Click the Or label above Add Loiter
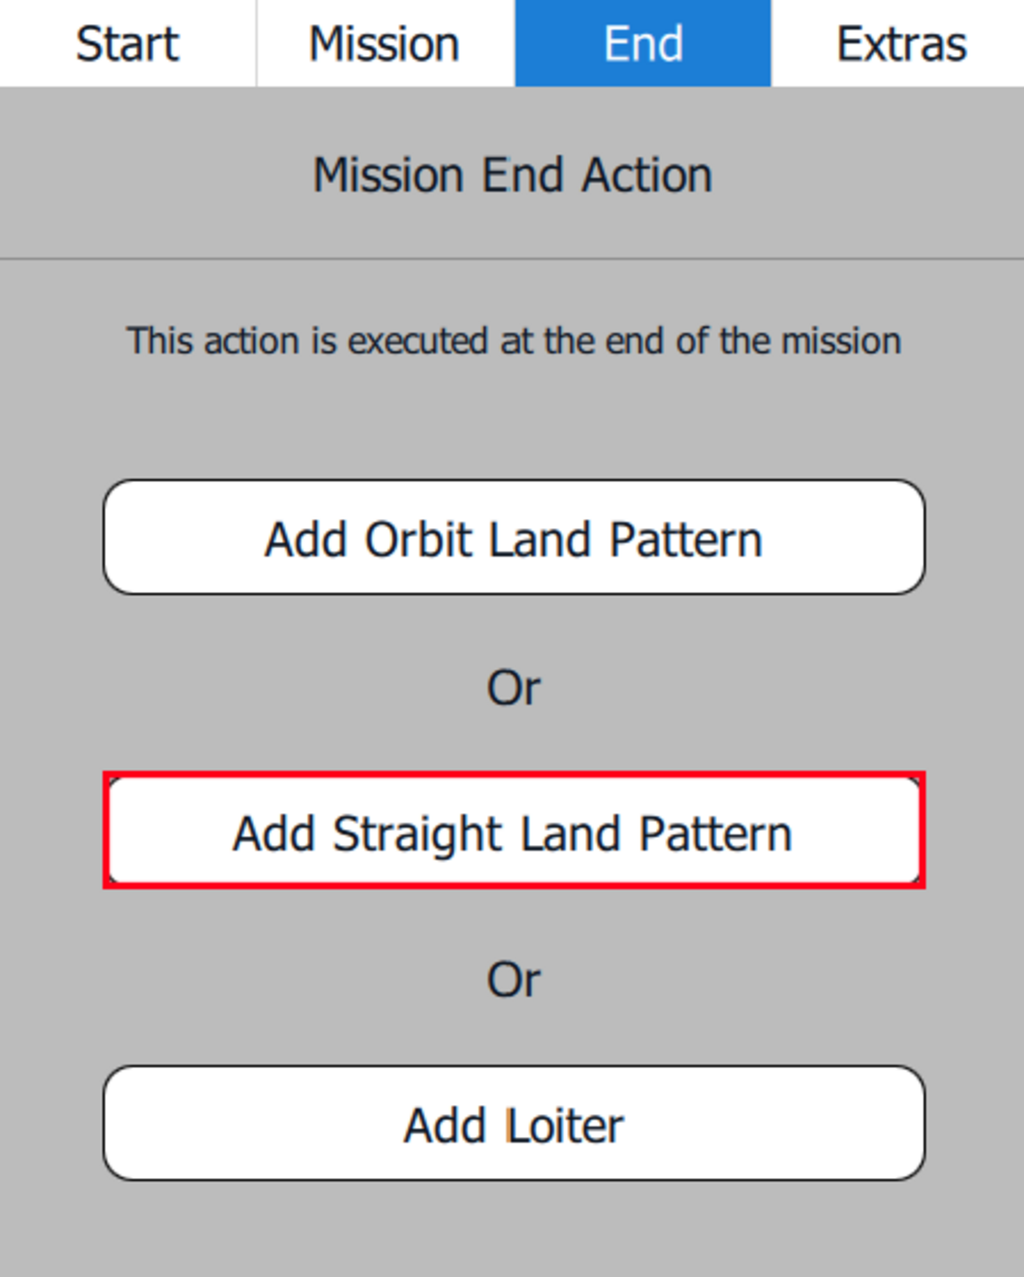Screen dimensions: 1024x1277 (x=513, y=979)
